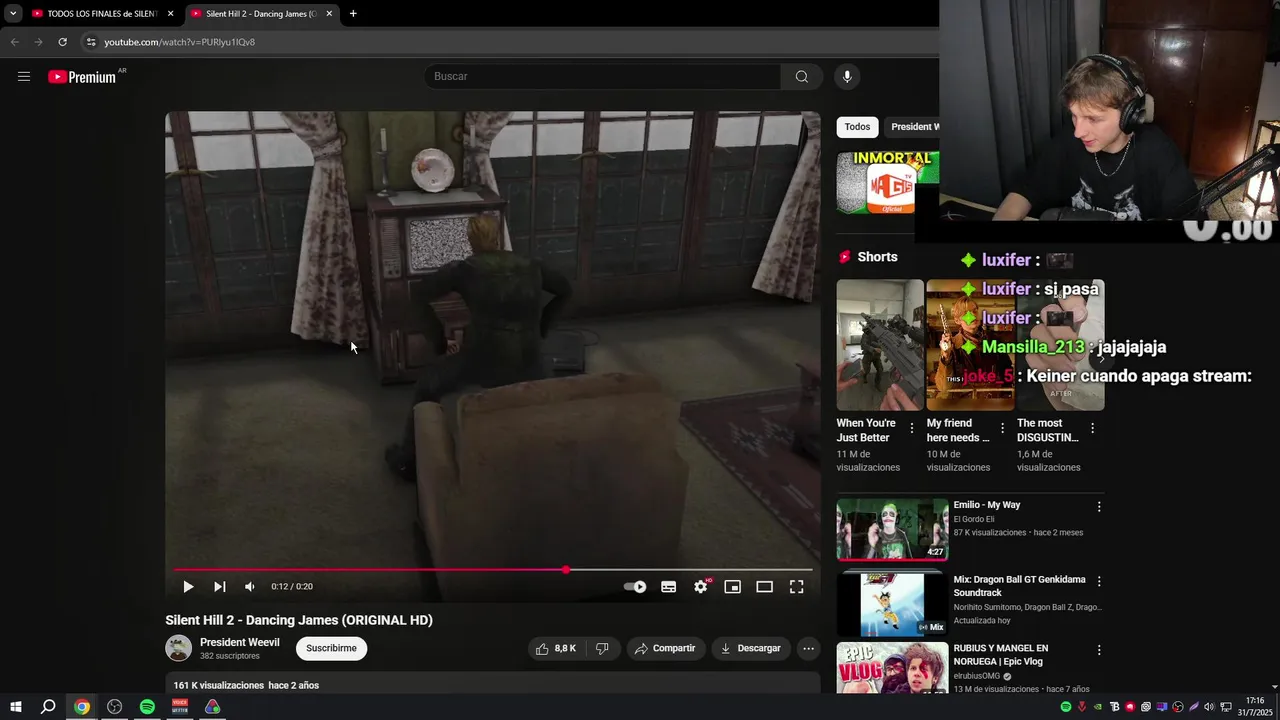Screen dimensions: 1280x720
Task: Open options menu for Emilio - My Way
Action: [1099, 507]
